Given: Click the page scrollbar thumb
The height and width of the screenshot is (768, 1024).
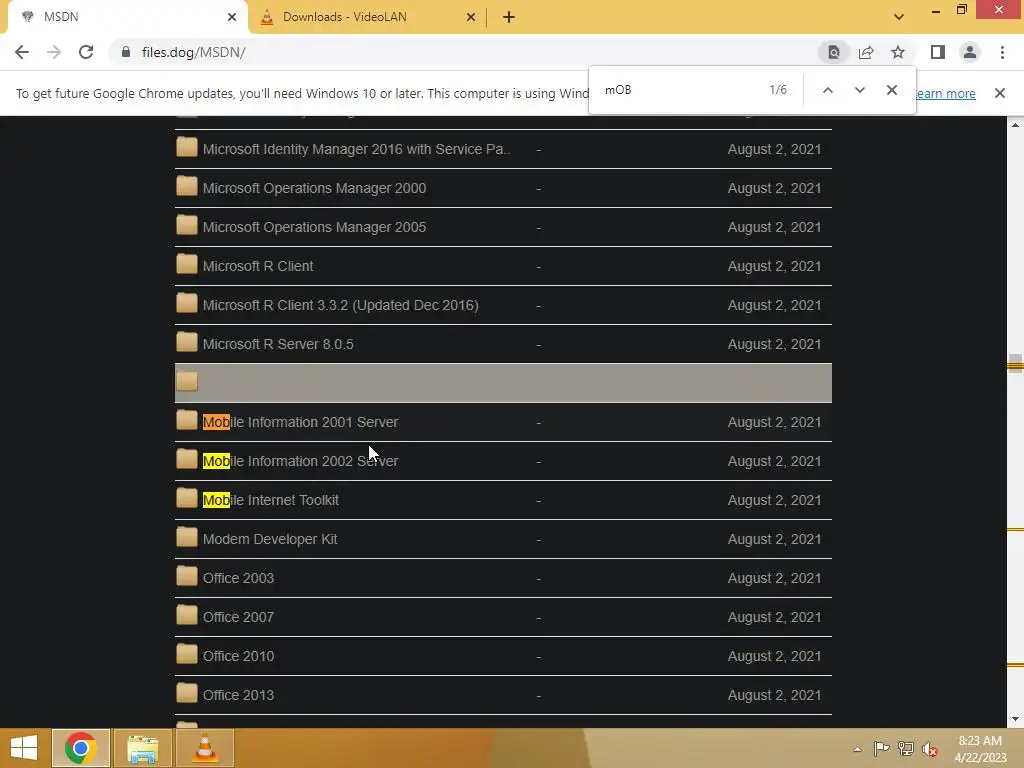Looking at the screenshot, I should coord(1015,363).
